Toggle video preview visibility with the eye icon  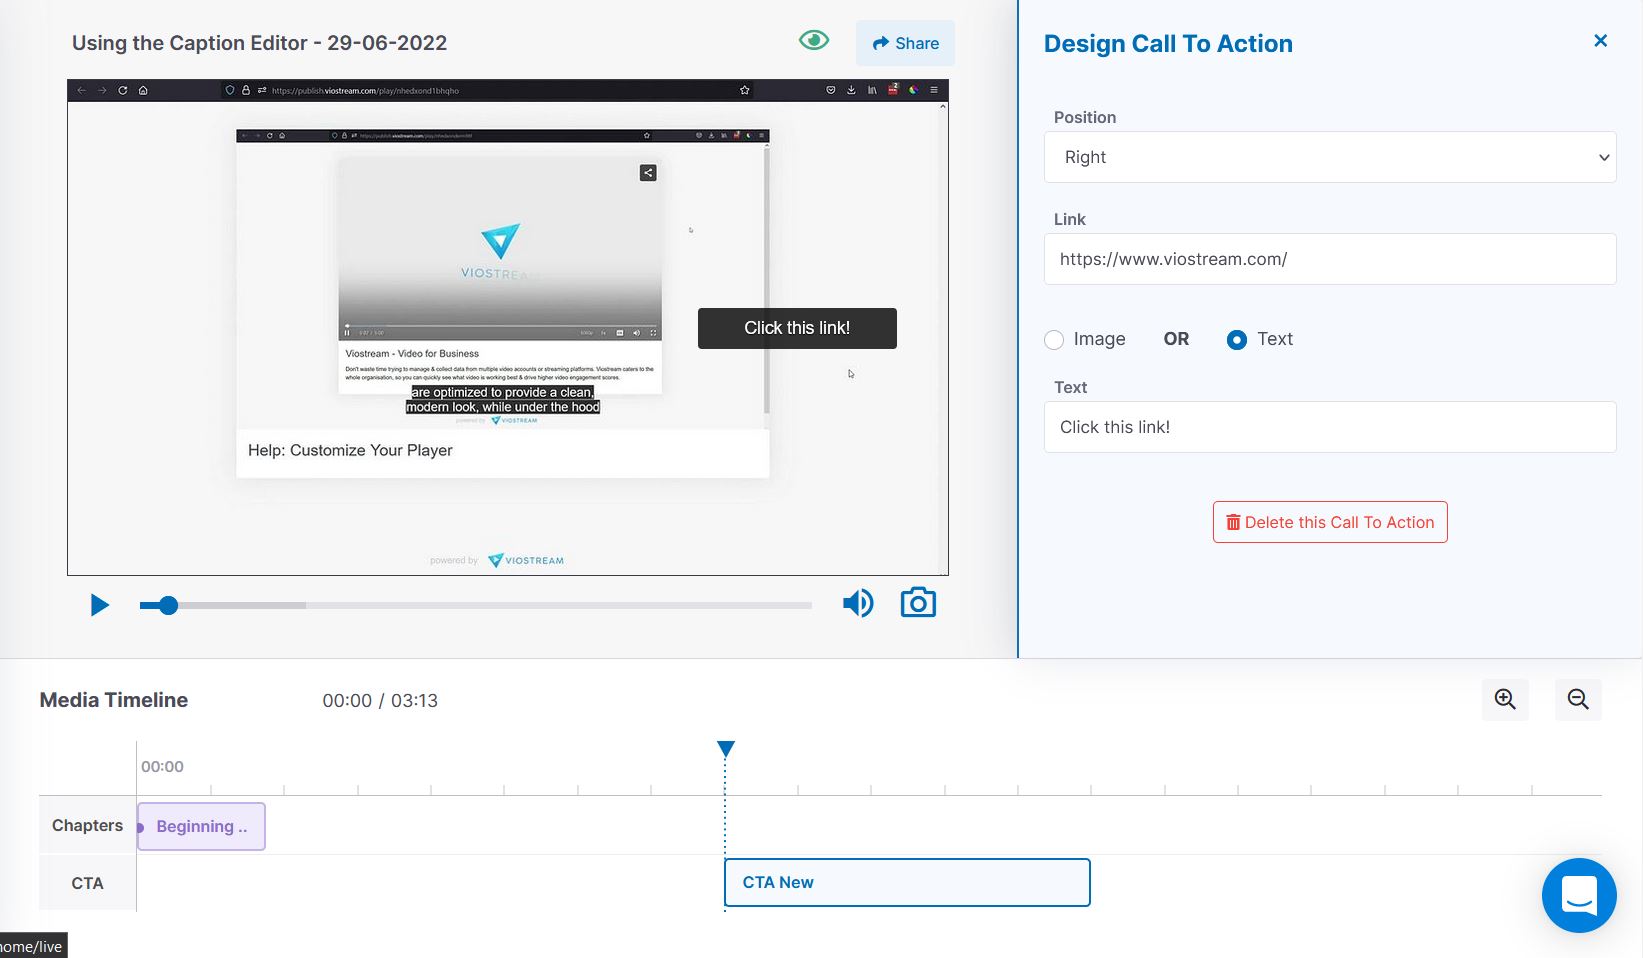[814, 40]
